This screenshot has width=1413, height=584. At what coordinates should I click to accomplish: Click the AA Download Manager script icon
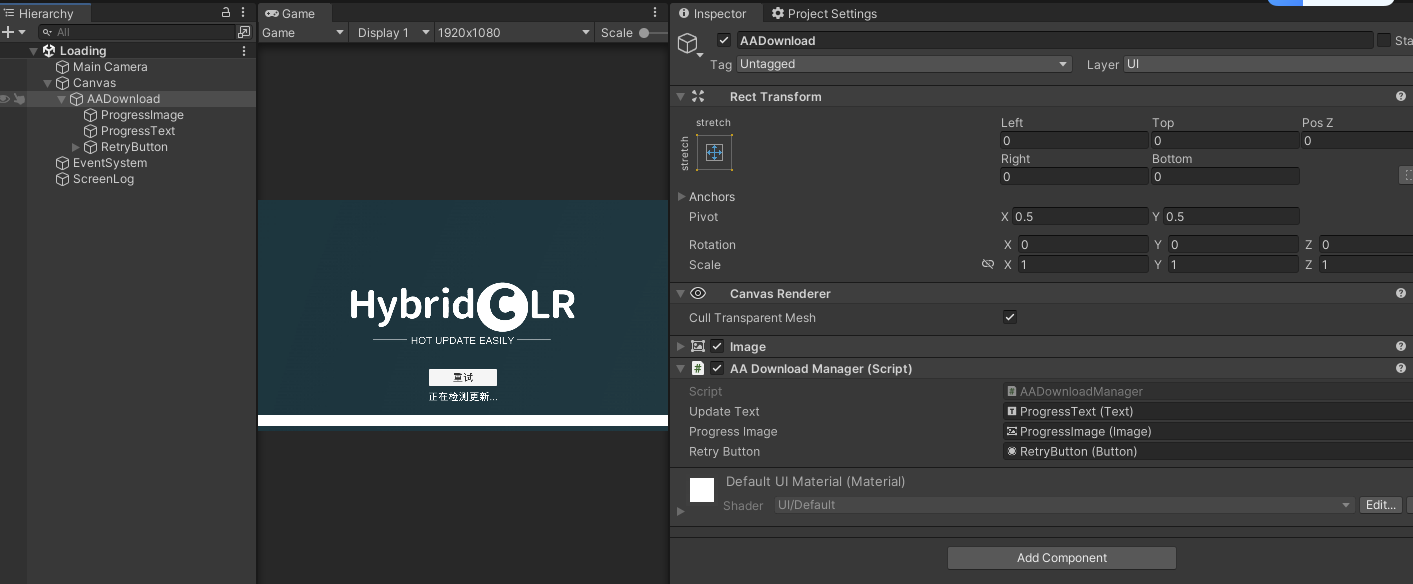[699, 369]
